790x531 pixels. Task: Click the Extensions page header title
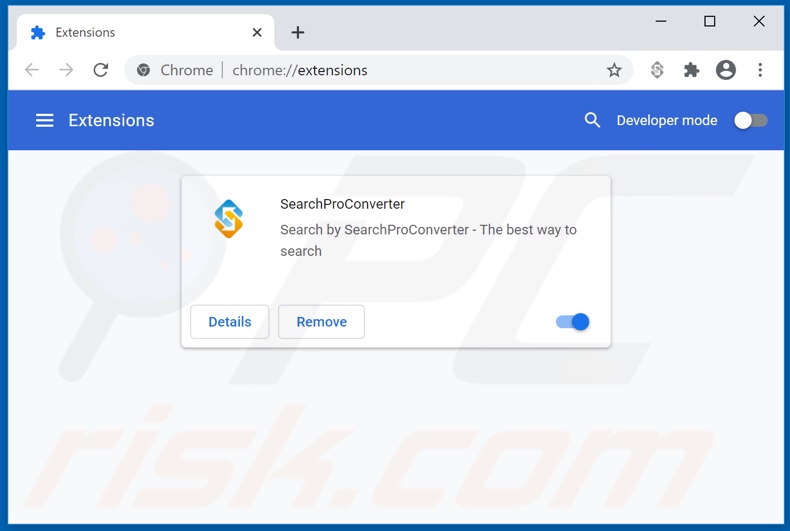coord(111,120)
